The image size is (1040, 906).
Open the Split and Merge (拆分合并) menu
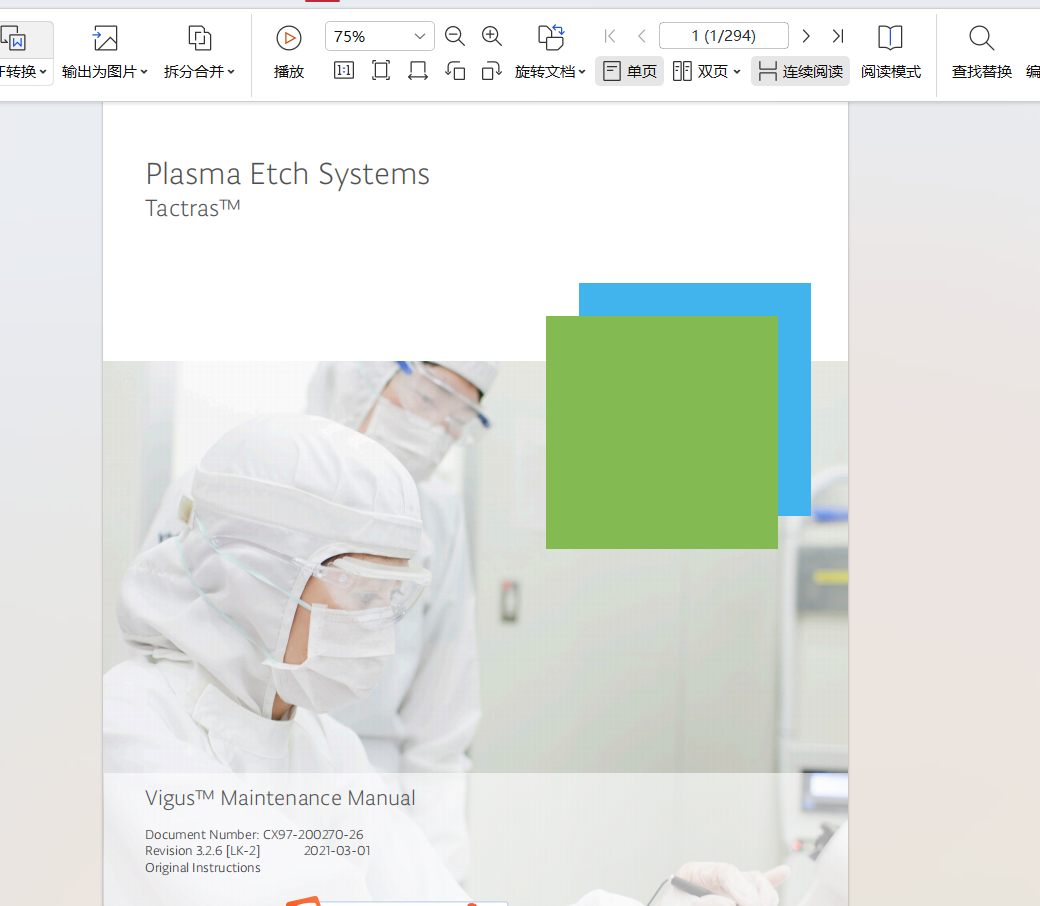[x=199, y=52]
